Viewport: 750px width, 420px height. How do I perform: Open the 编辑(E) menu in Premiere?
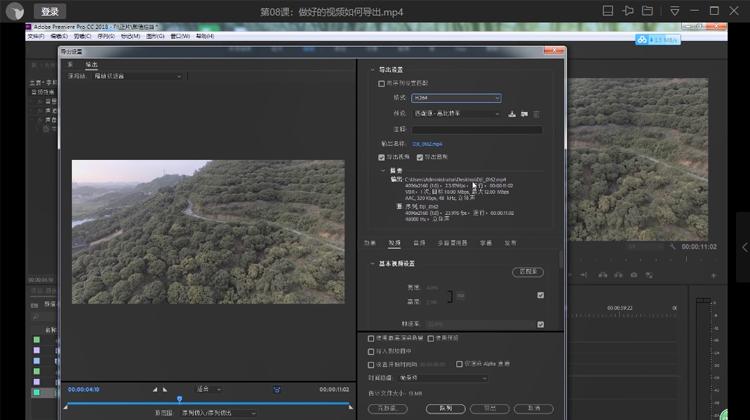(59, 36)
